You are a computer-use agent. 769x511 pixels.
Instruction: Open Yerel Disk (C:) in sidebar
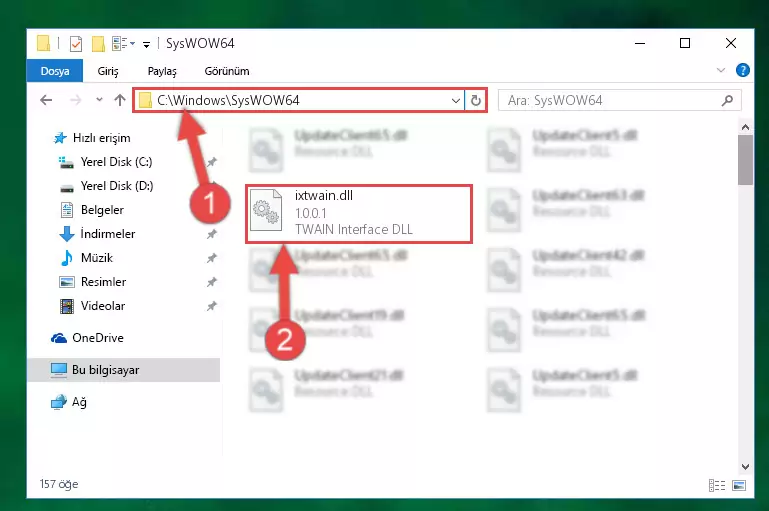pos(105,162)
